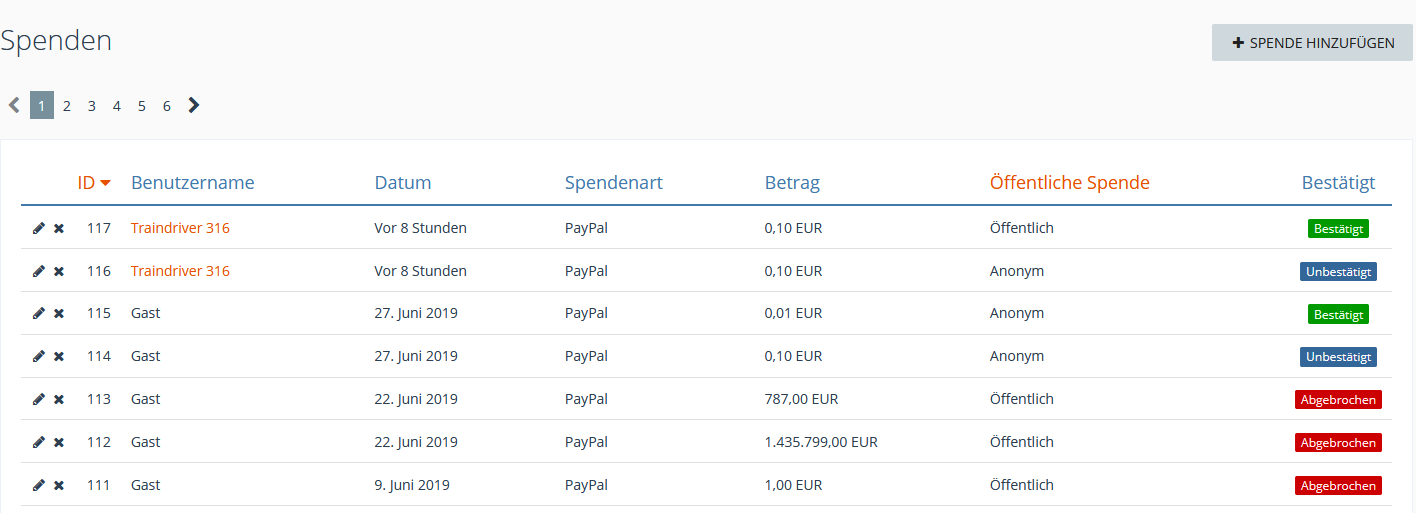Click the Unbestätigt badge of donation 114
Screen dimensions: 1416x513
[1338, 357]
